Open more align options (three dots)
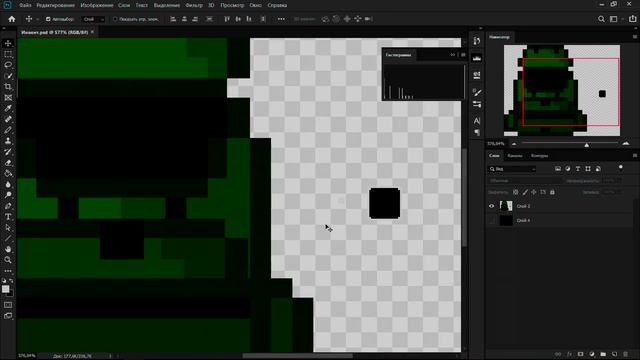 (281, 19)
